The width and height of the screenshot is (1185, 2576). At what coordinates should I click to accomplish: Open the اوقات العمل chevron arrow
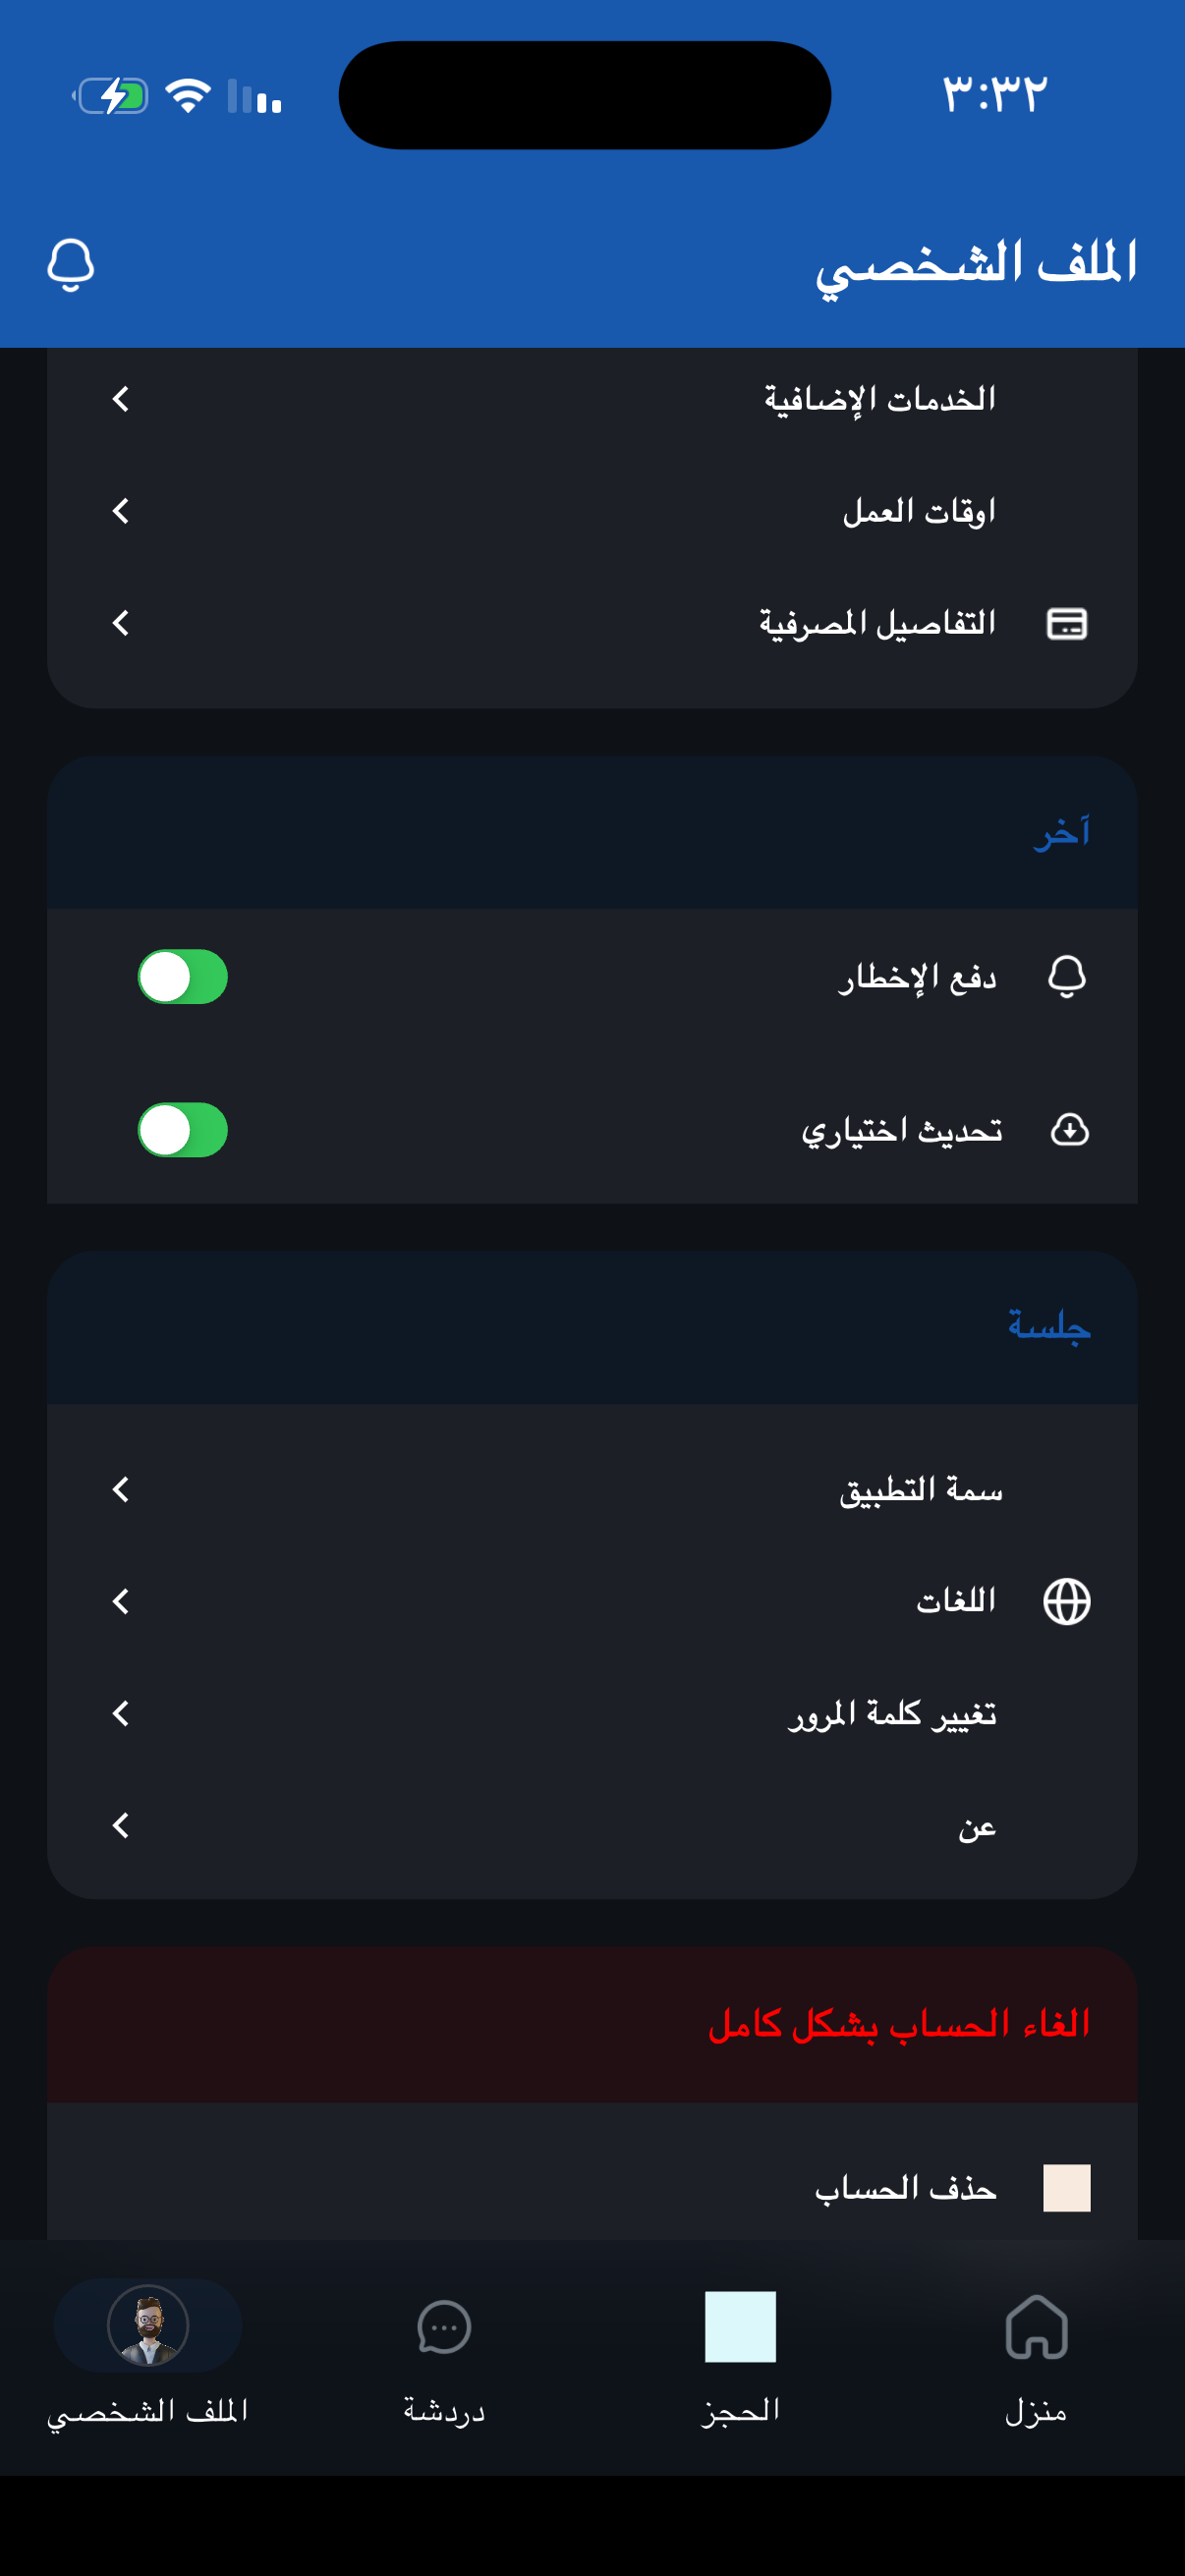(x=121, y=511)
